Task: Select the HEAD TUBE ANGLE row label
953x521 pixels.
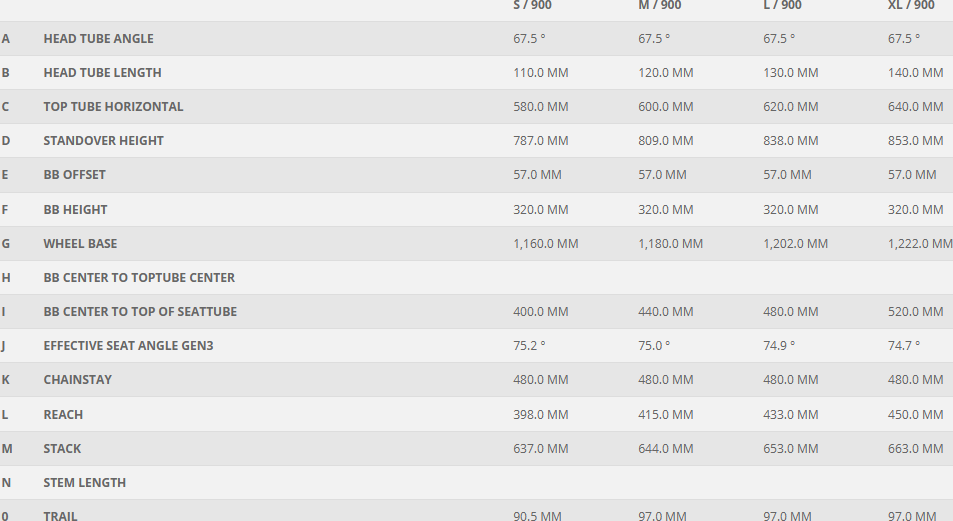Action: [x=98, y=39]
